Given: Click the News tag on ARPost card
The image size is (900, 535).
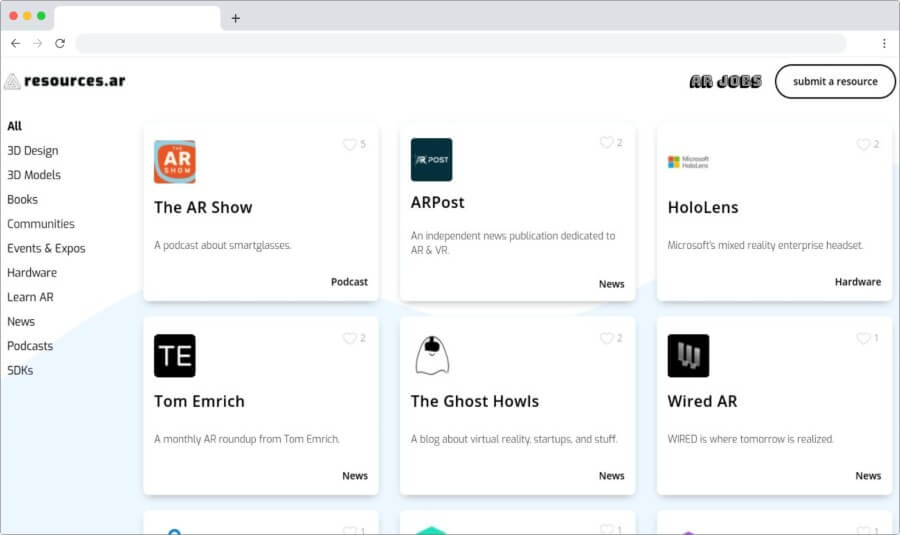Looking at the screenshot, I should coord(611,284).
